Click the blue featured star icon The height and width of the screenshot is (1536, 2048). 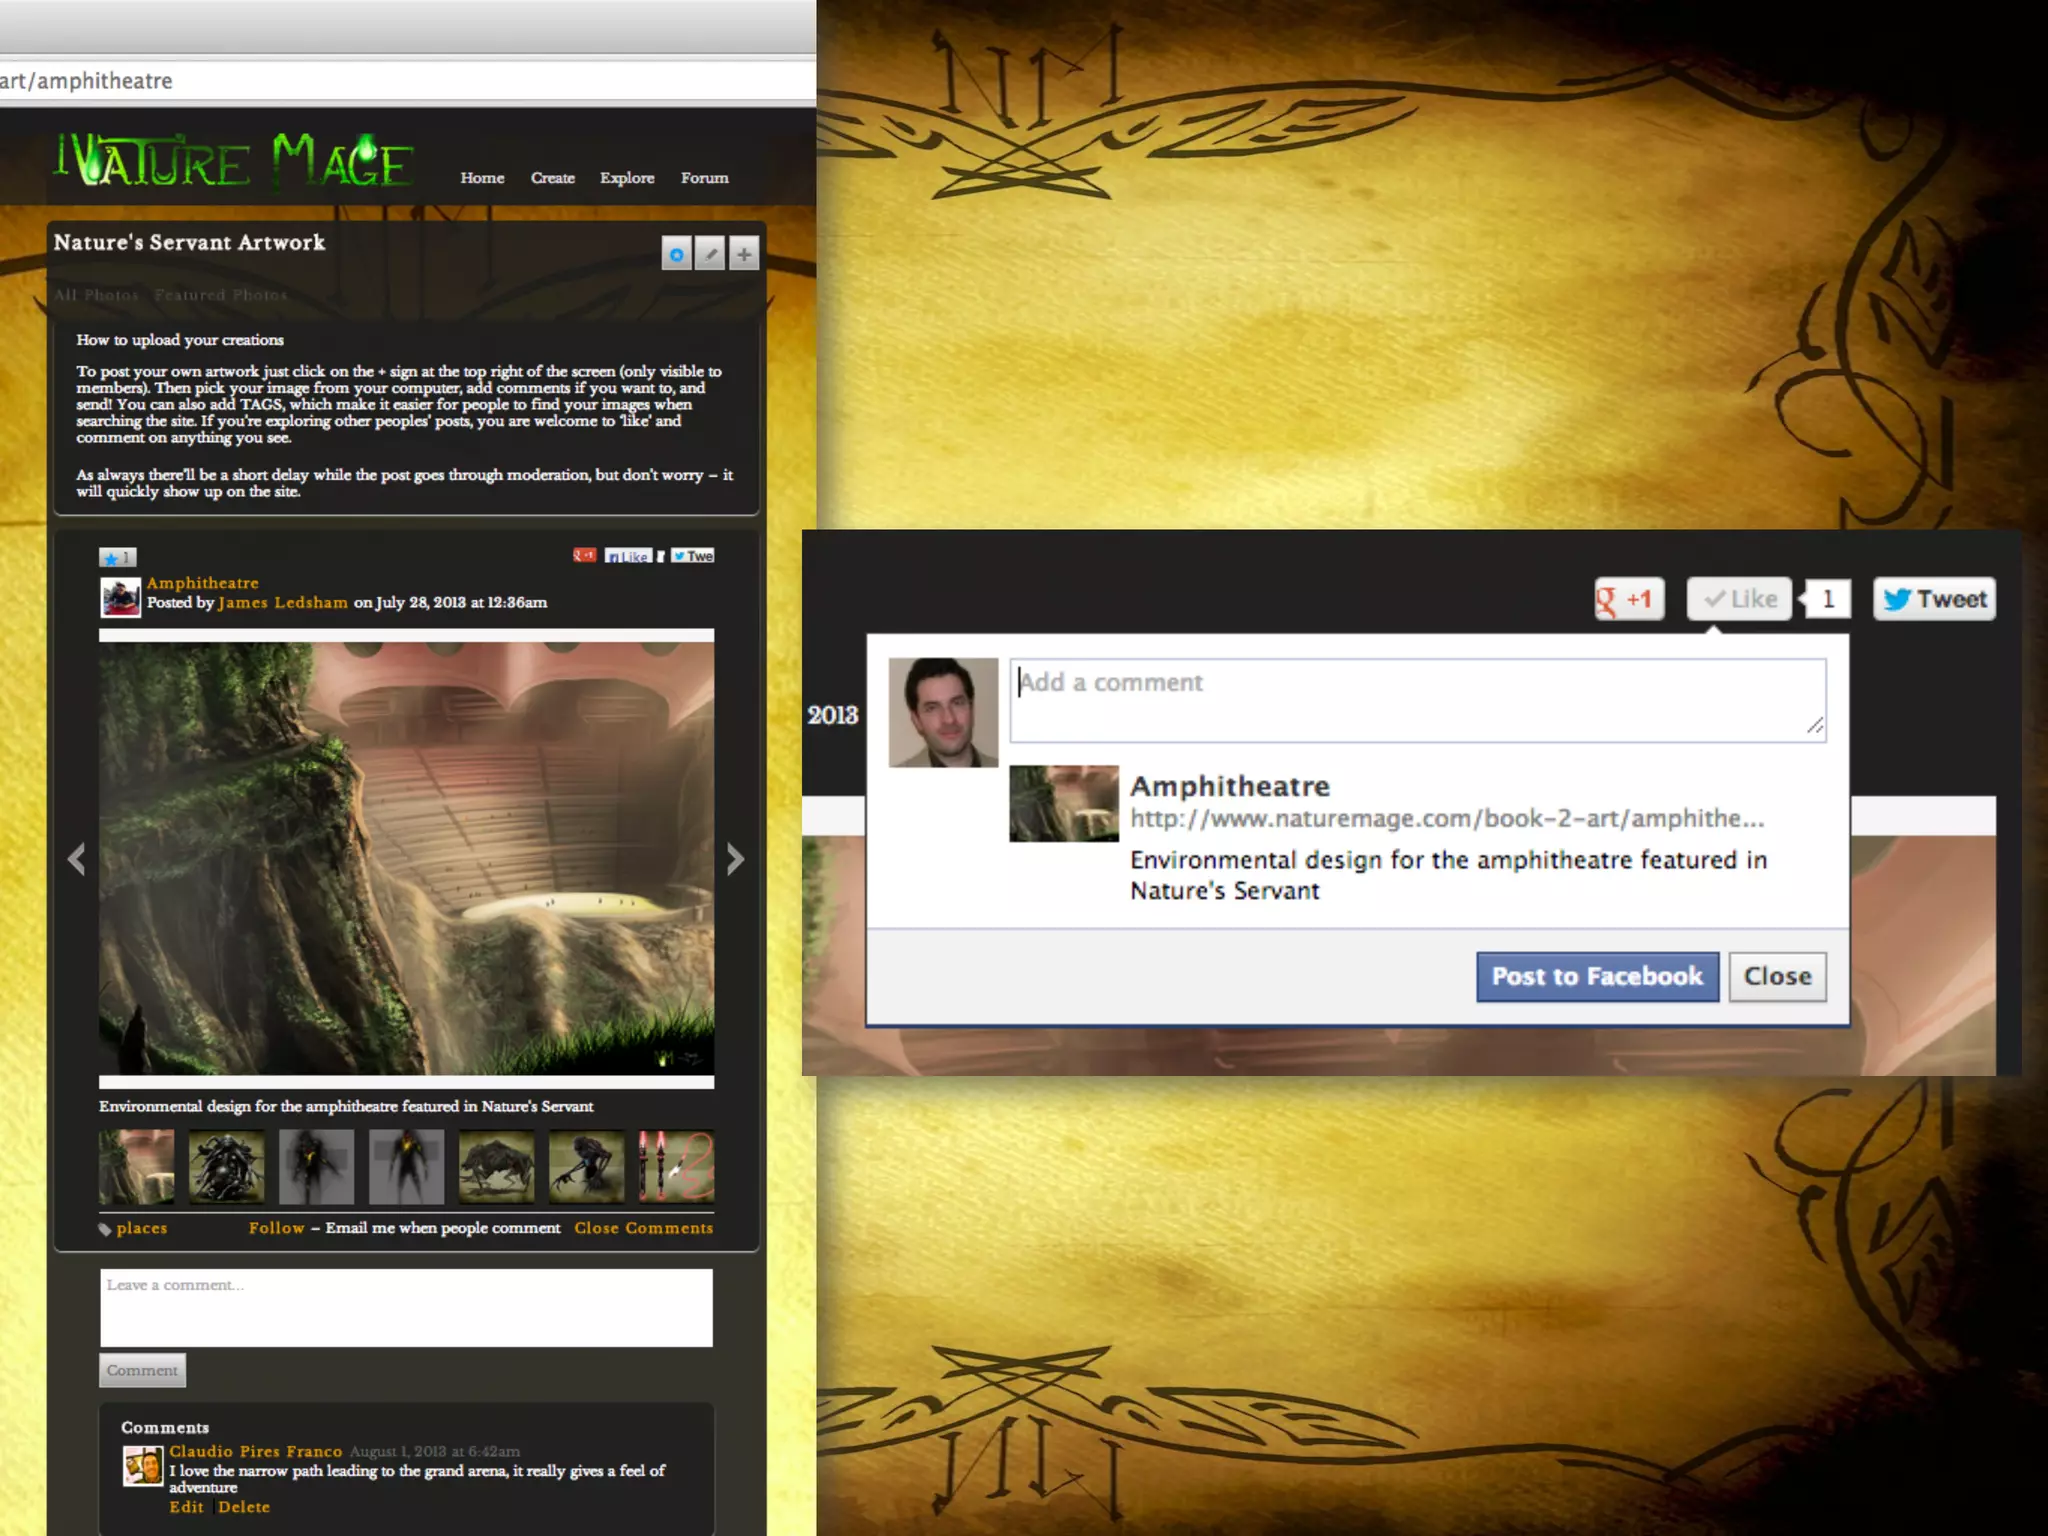[x=677, y=254]
